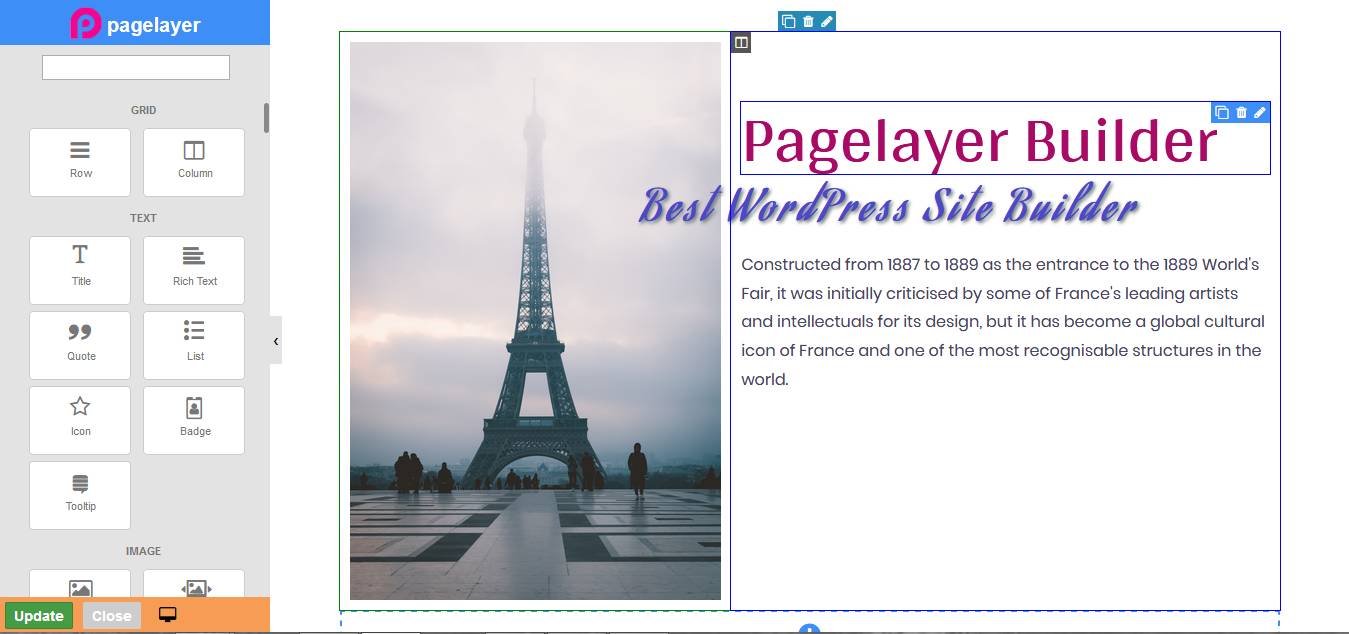The height and width of the screenshot is (634, 1349).
Task: Click the Eiffel Tower description paragraph
Action: click(1003, 322)
